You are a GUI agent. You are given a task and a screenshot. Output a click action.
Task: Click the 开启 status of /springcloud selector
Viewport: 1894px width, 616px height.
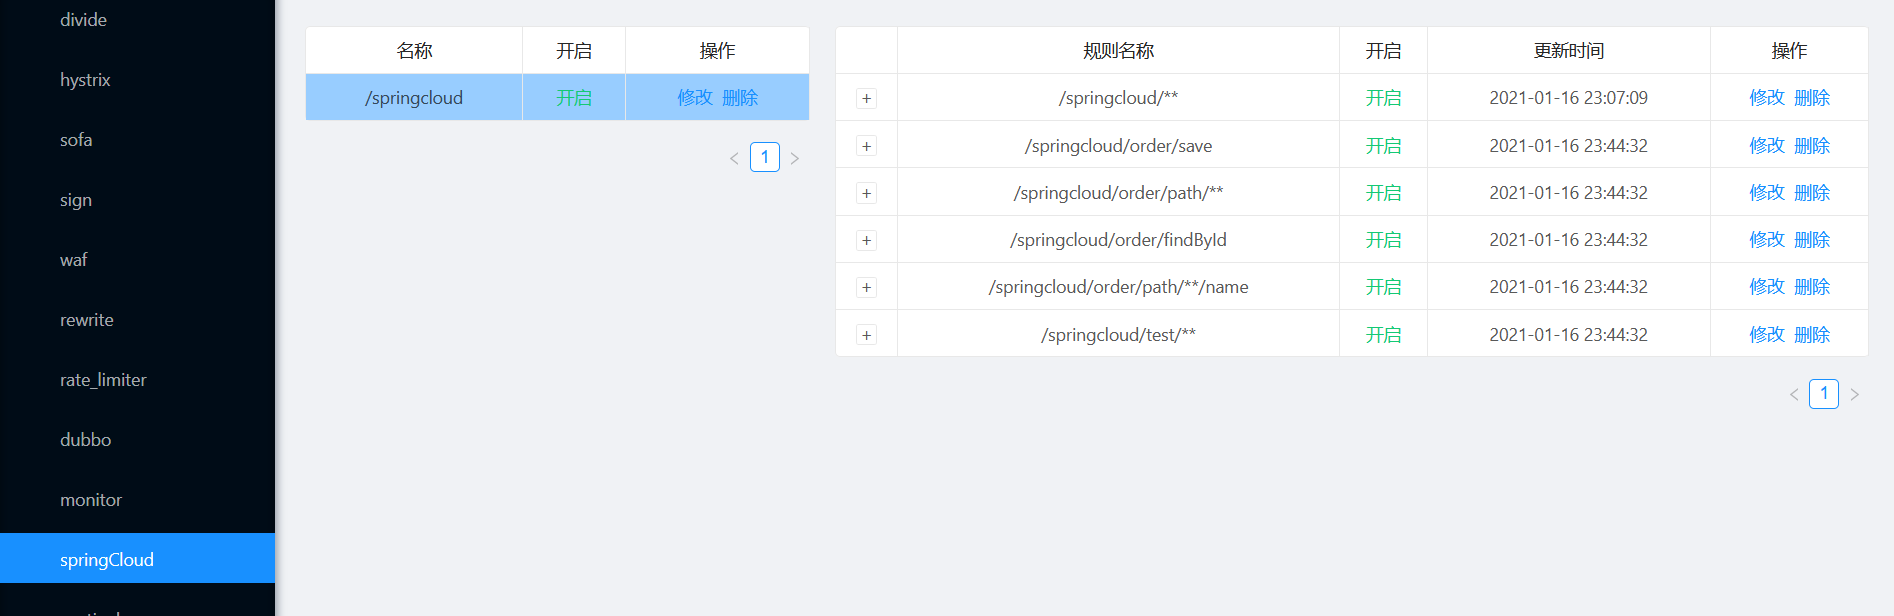coord(574,98)
